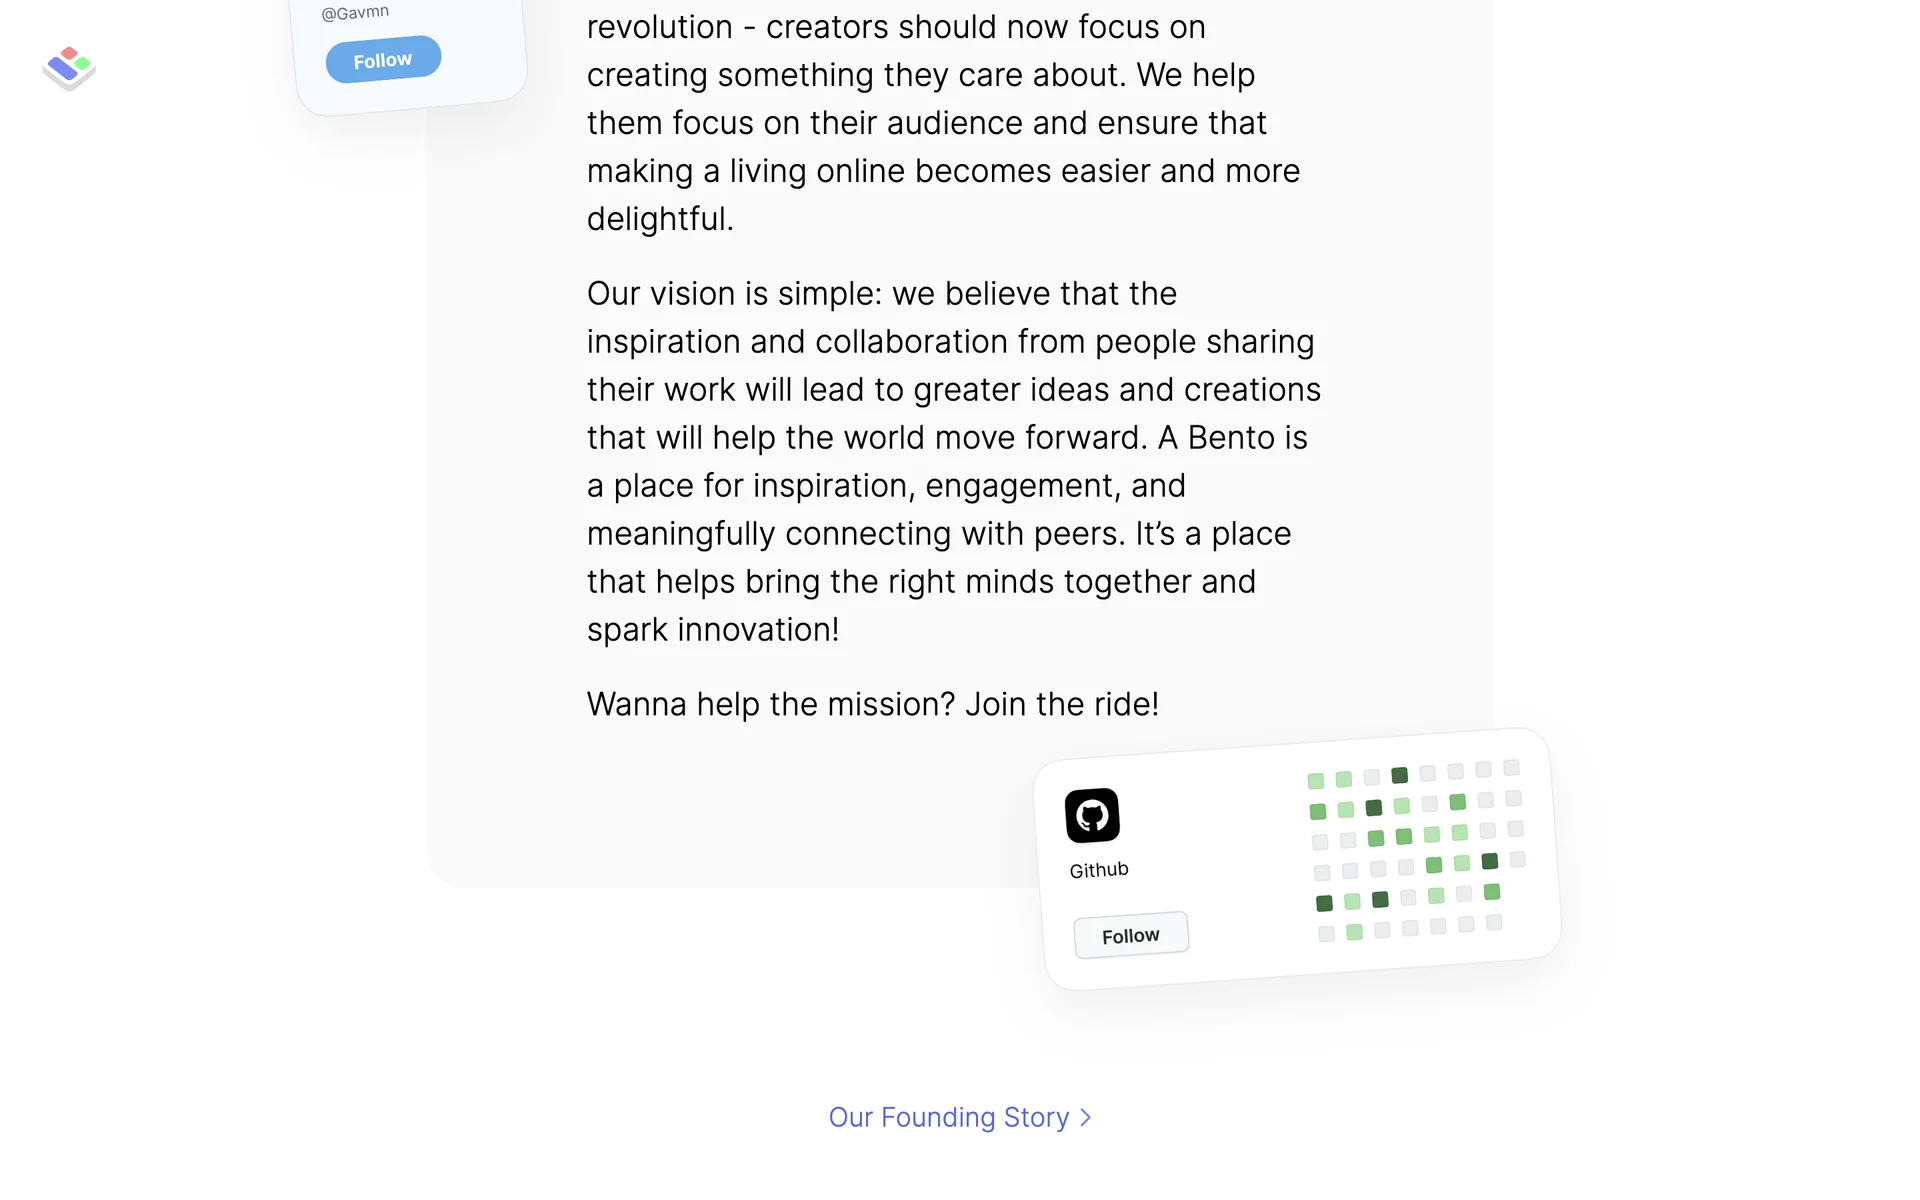Click the @Gavmn handle text
The image size is (1920, 1200).
point(355,13)
